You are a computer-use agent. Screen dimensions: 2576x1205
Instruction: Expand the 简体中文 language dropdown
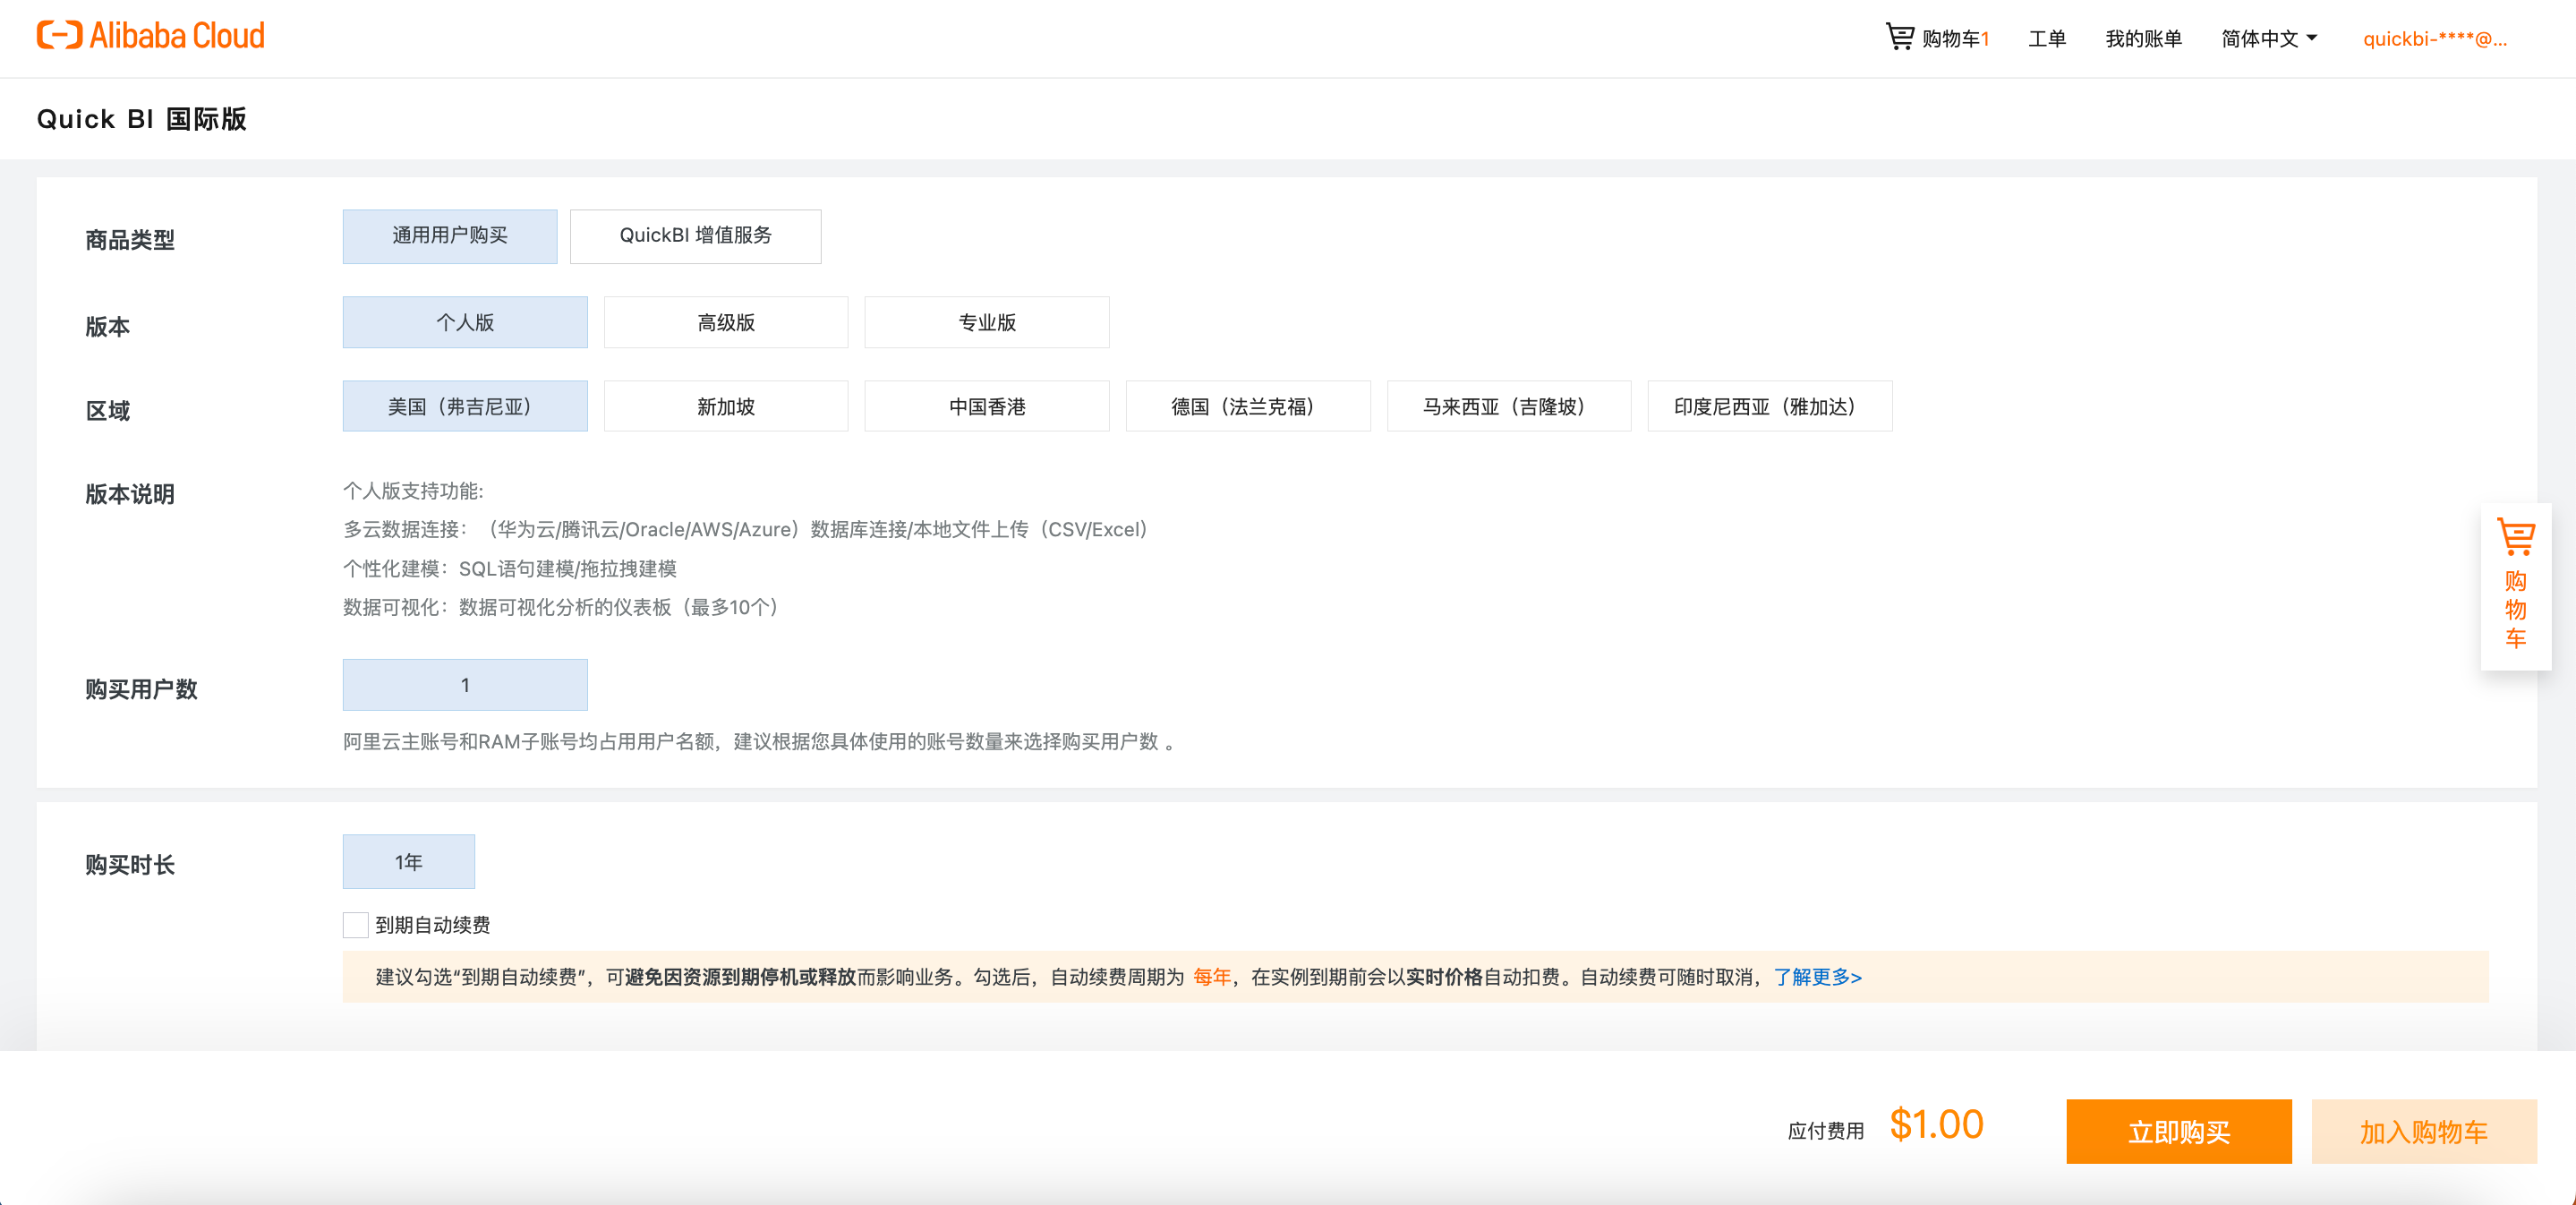tap(2269, 39)
